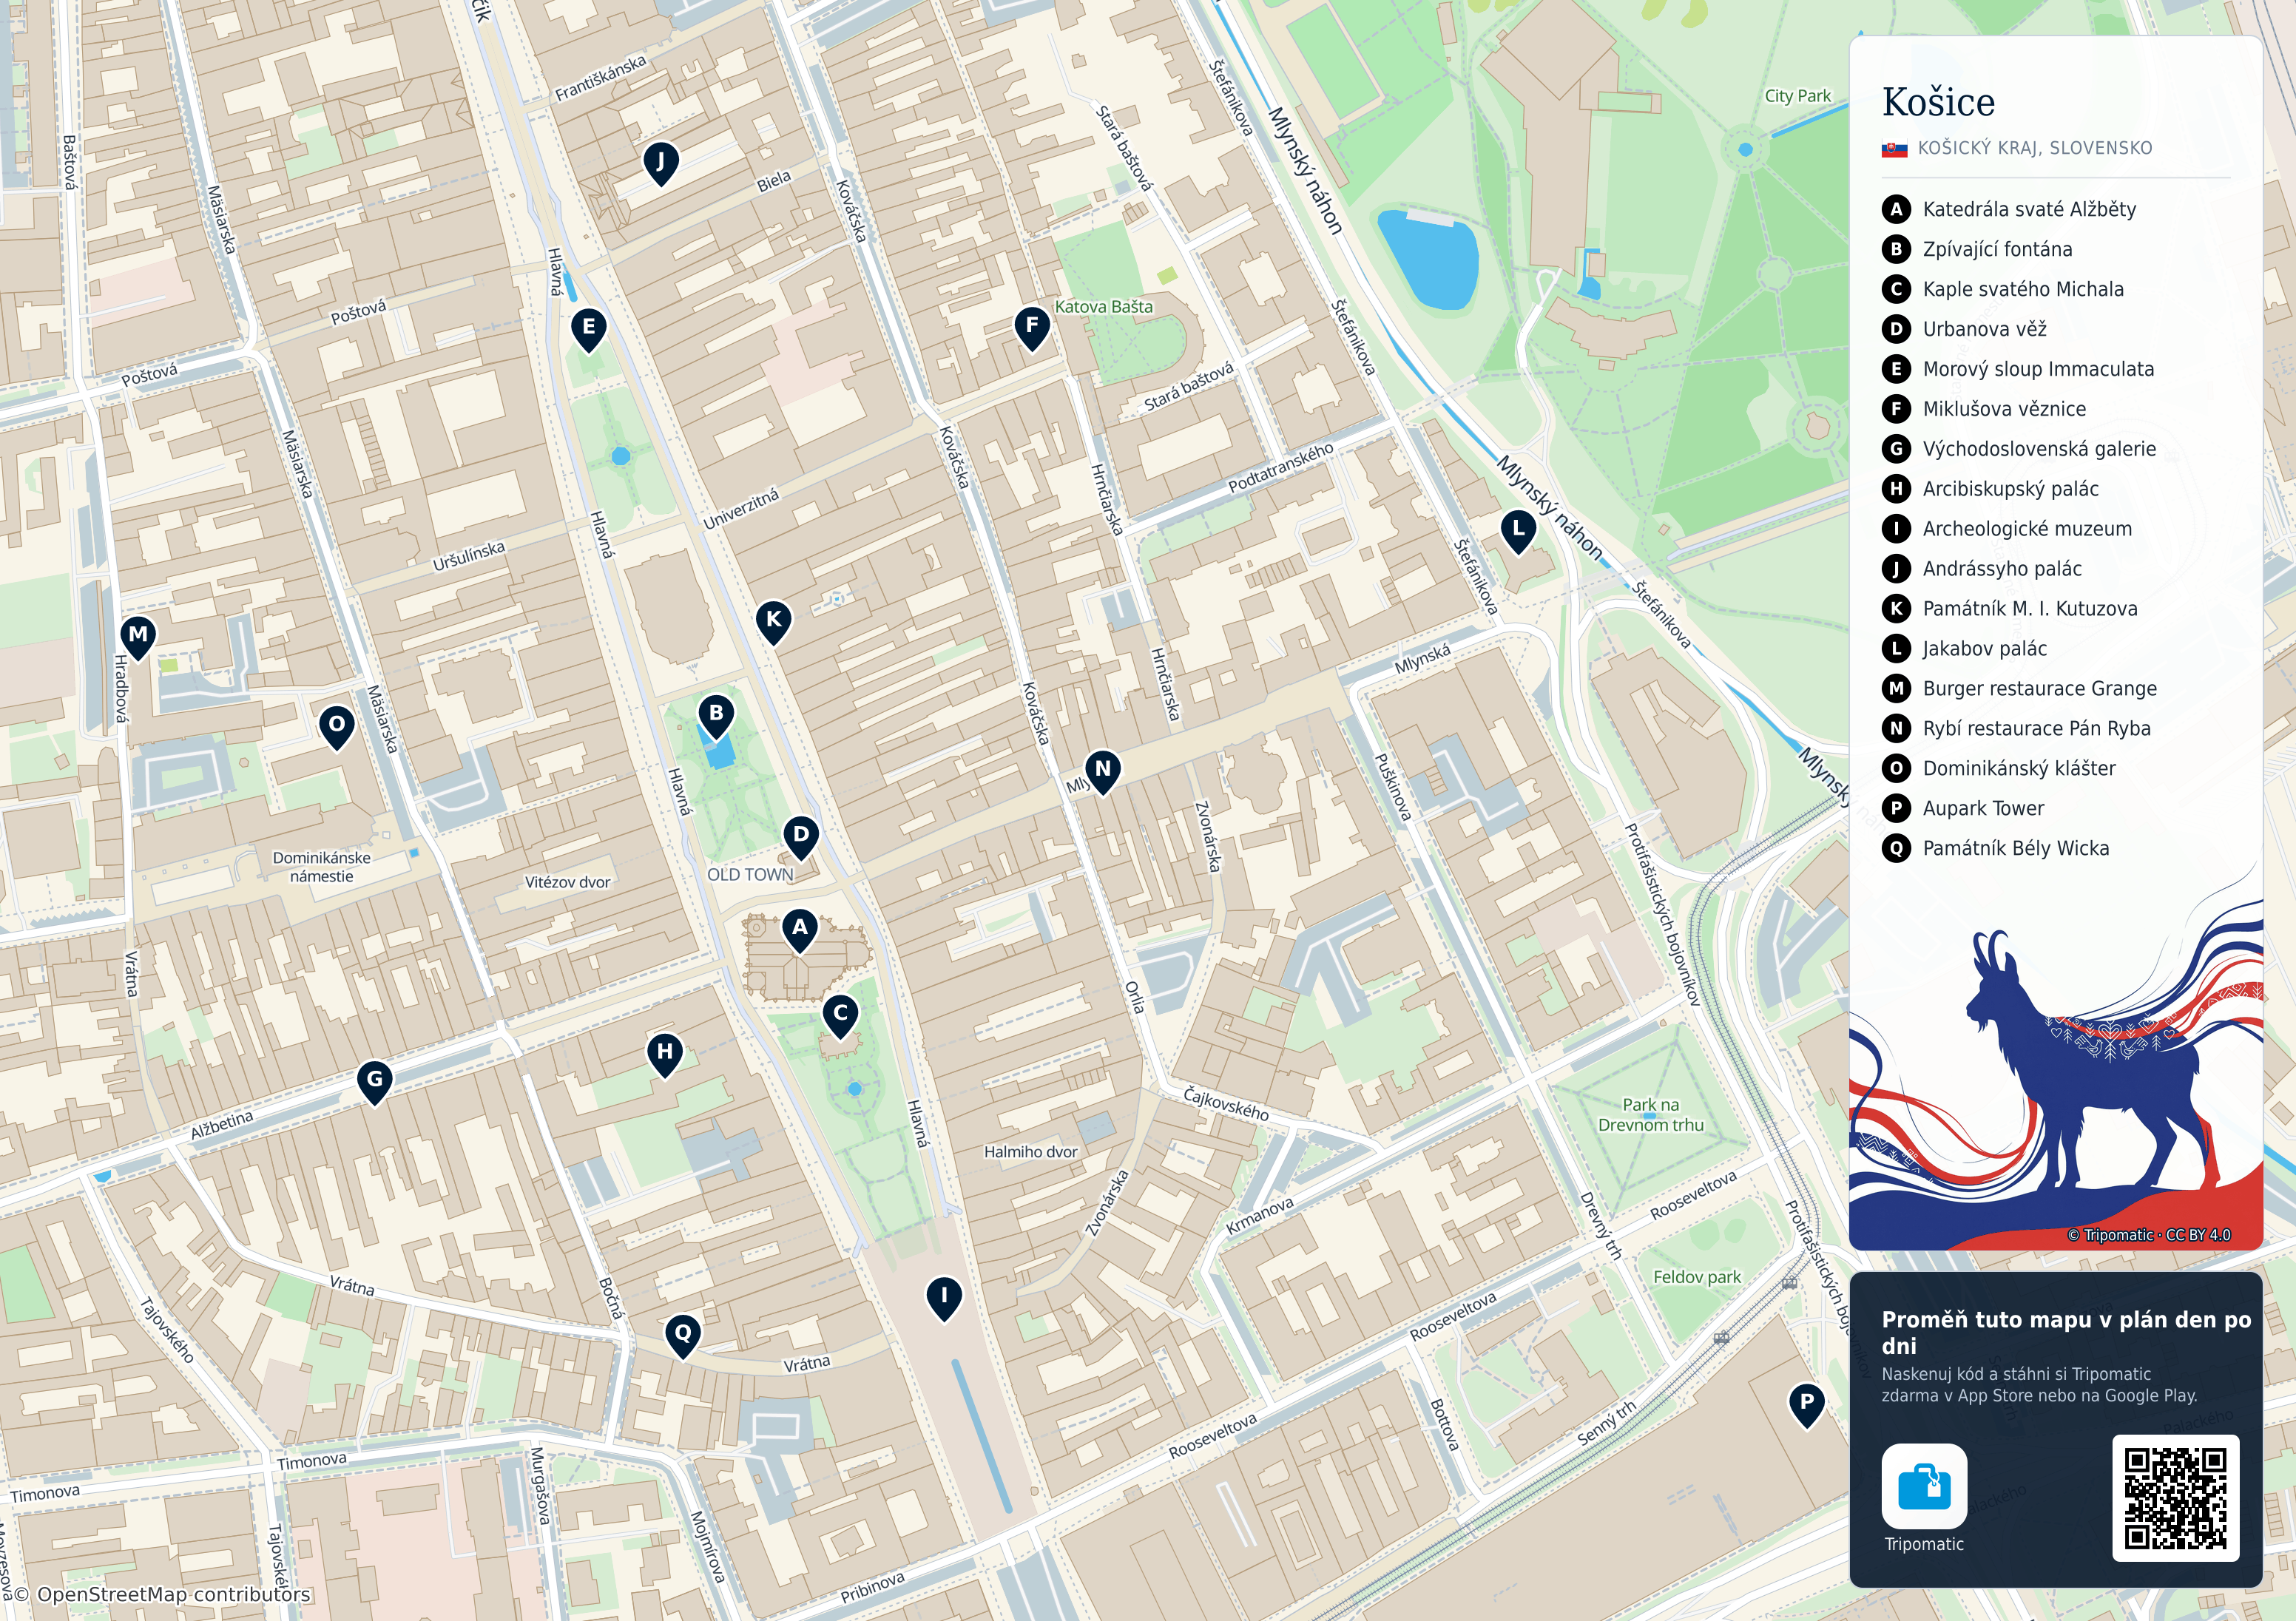Viewport: 2296px width, 1621px height.
Task: Open map pin J near Františkánska
Action: pyautogui.click(x=661, y=163)
